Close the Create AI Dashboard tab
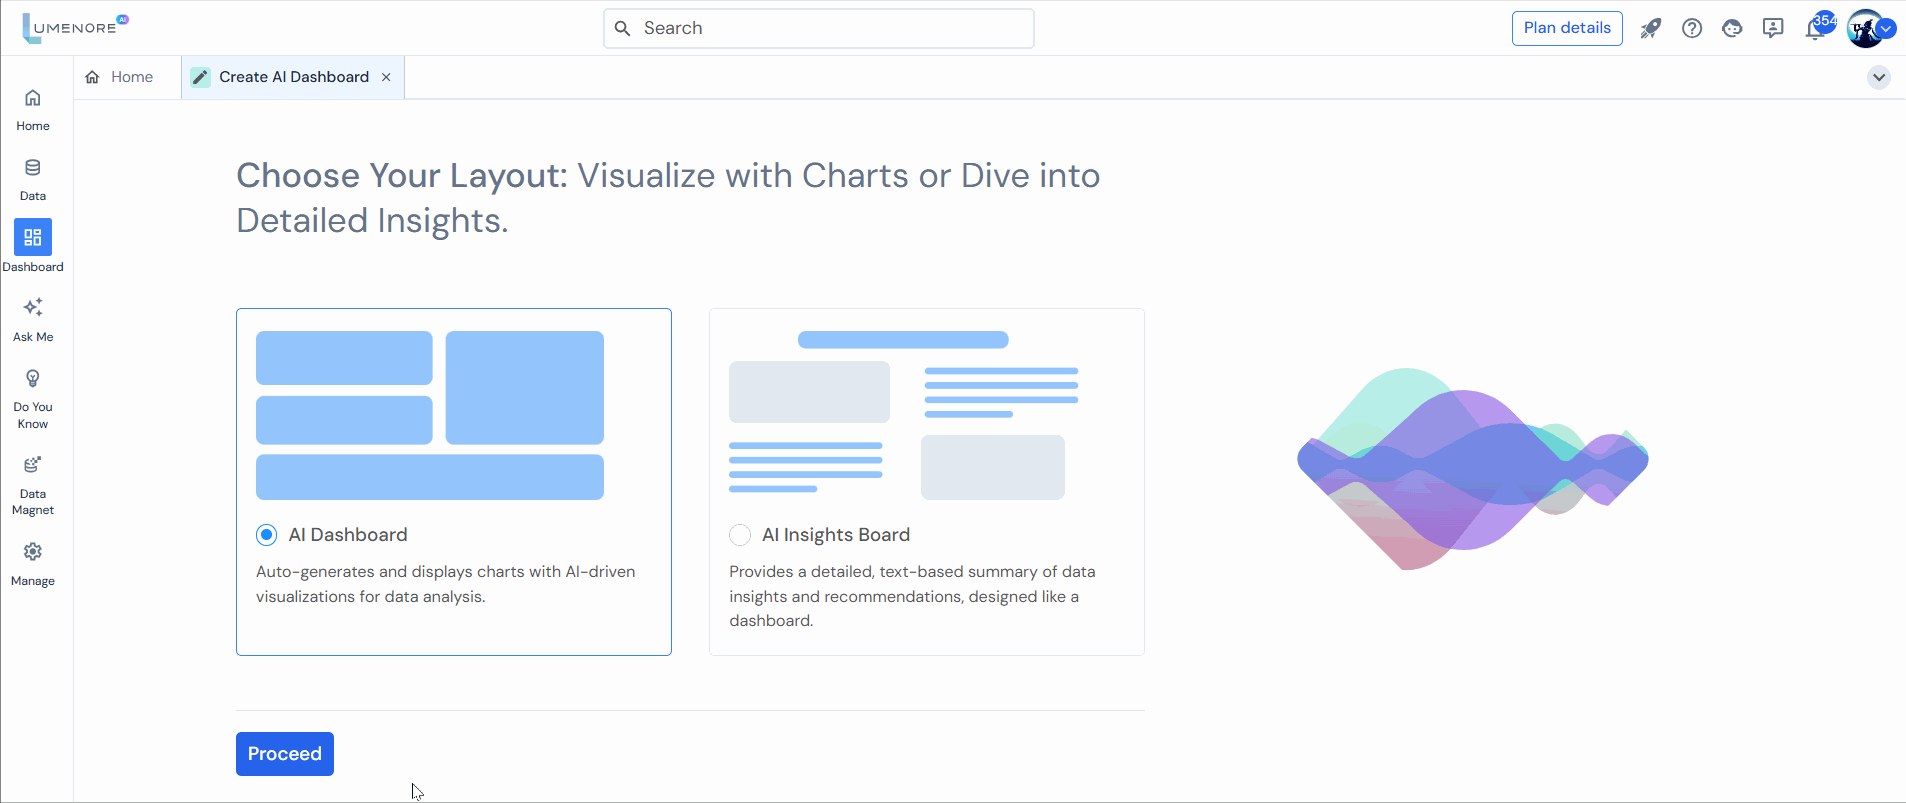The height and width of the screenshot is (803, 1906). tap(386, 78)
